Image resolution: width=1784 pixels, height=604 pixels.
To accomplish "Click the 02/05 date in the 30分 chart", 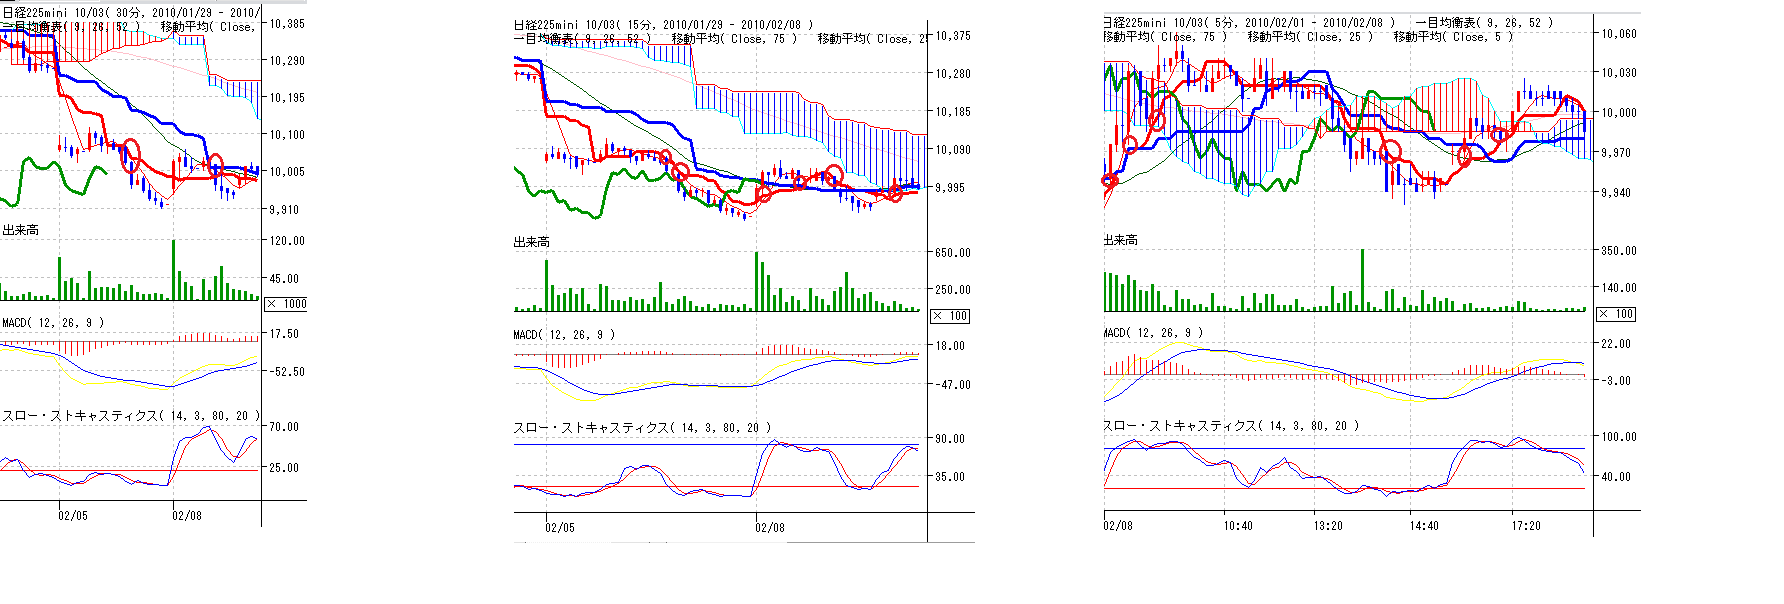I will [x=72, y=516].
